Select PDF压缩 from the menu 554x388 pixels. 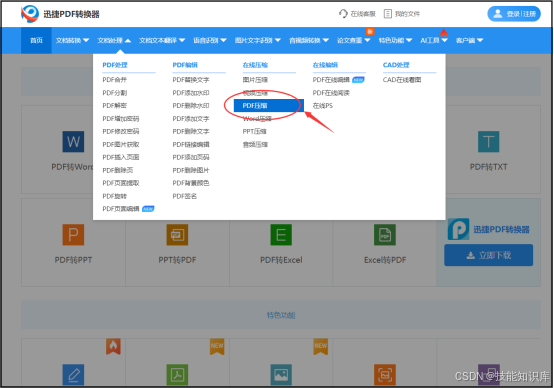coord(269,105)
